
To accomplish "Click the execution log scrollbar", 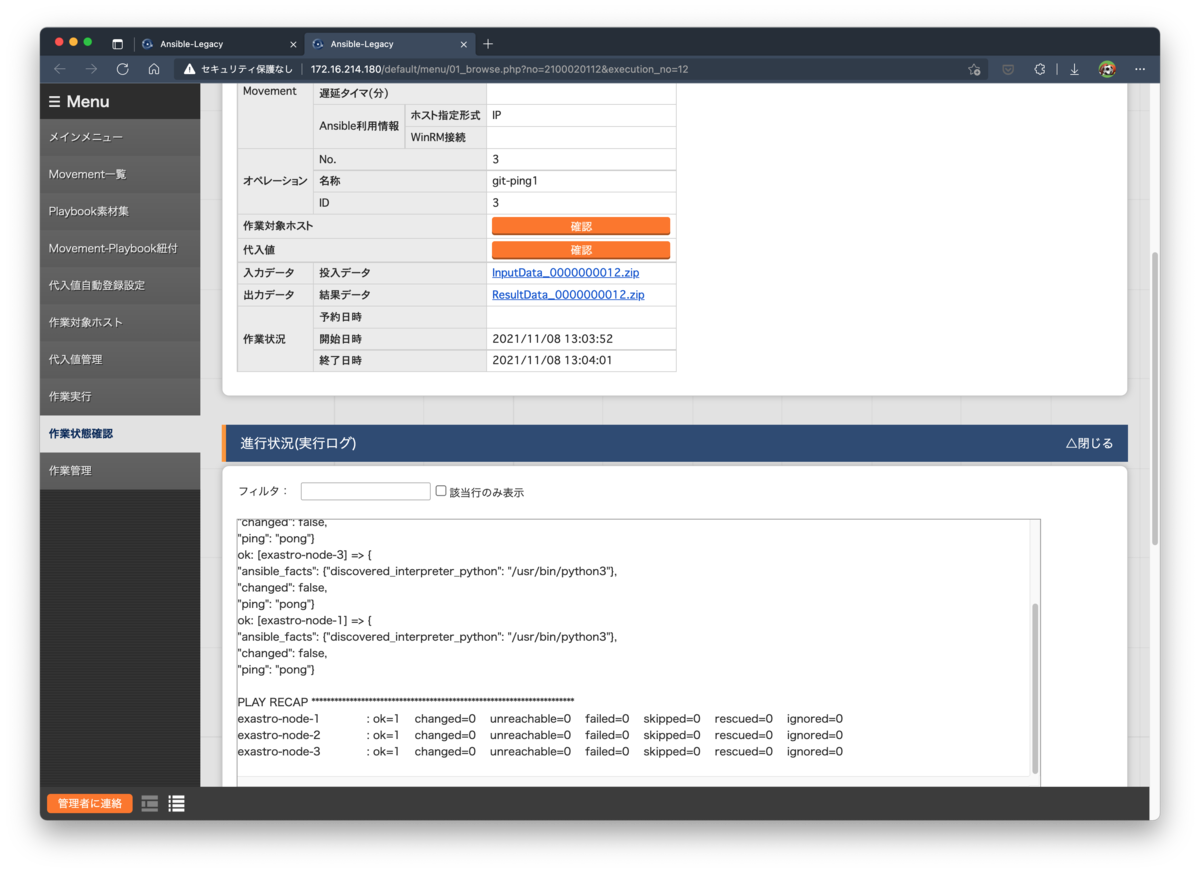I will click(1035, 687).
